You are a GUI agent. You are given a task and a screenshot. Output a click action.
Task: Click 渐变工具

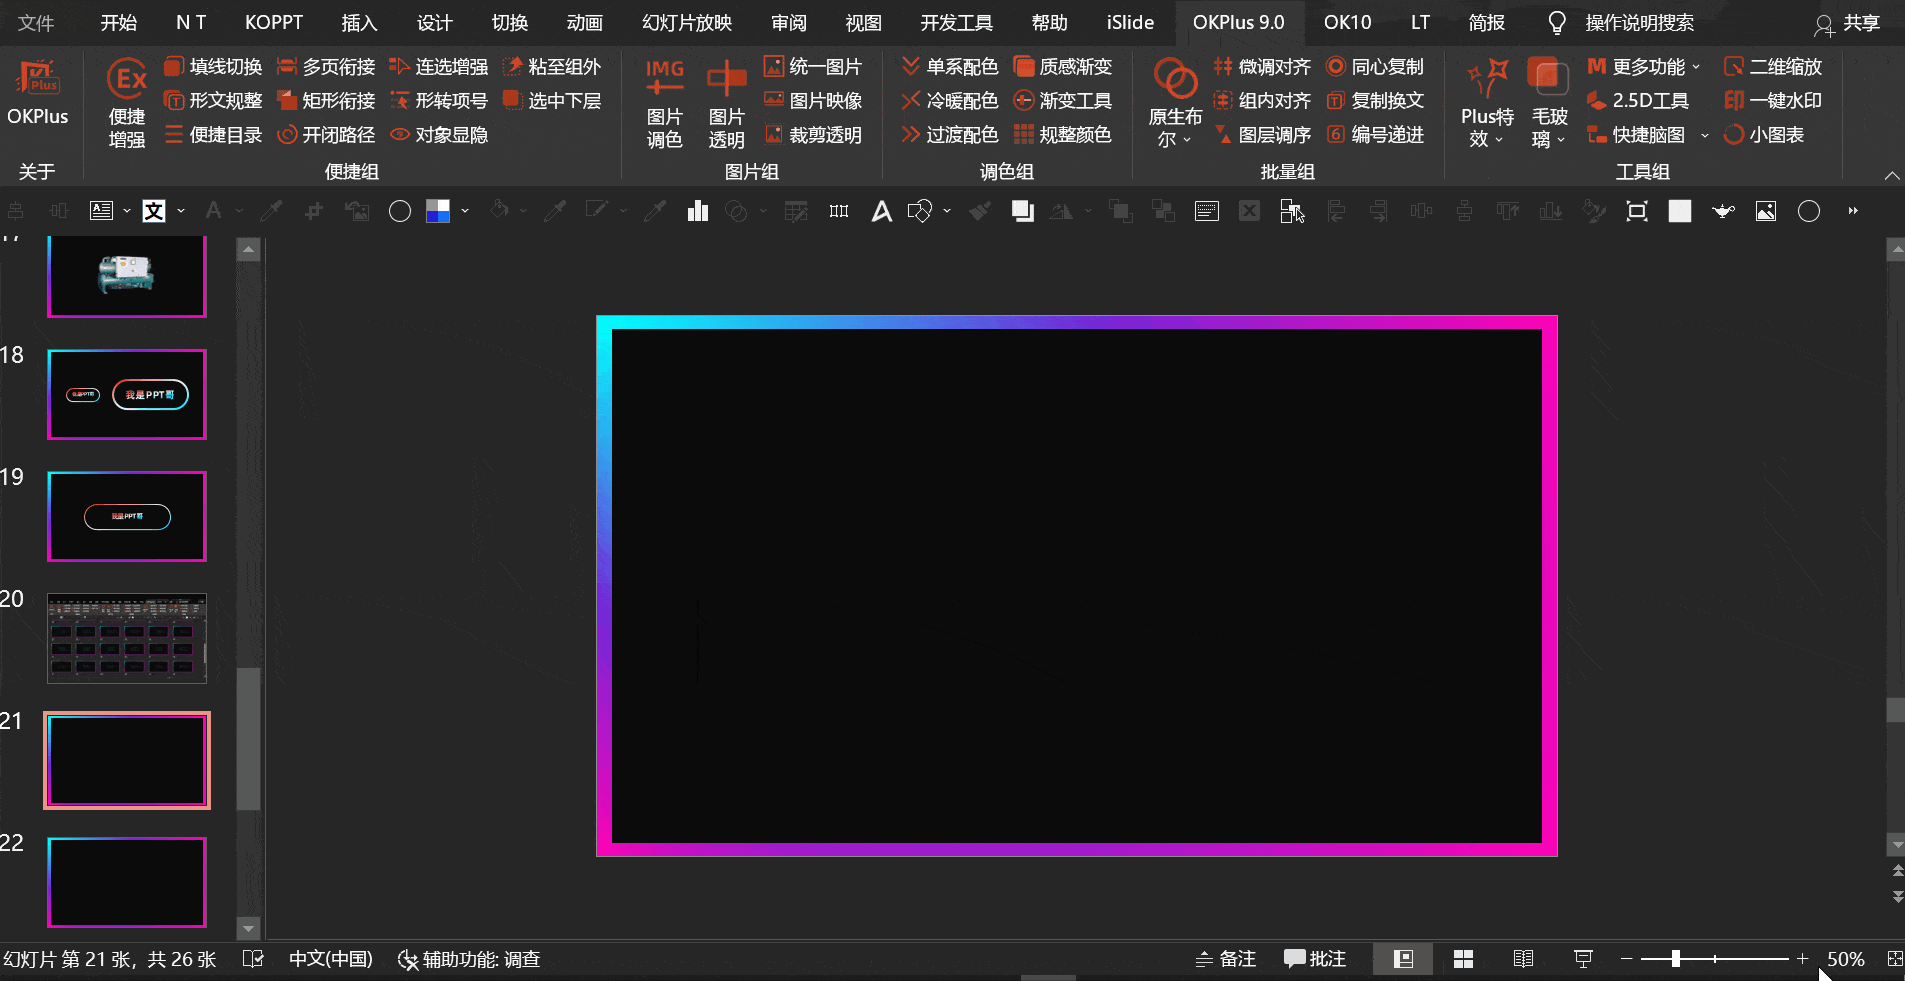pyautogui.click(x=1063, y=101)
